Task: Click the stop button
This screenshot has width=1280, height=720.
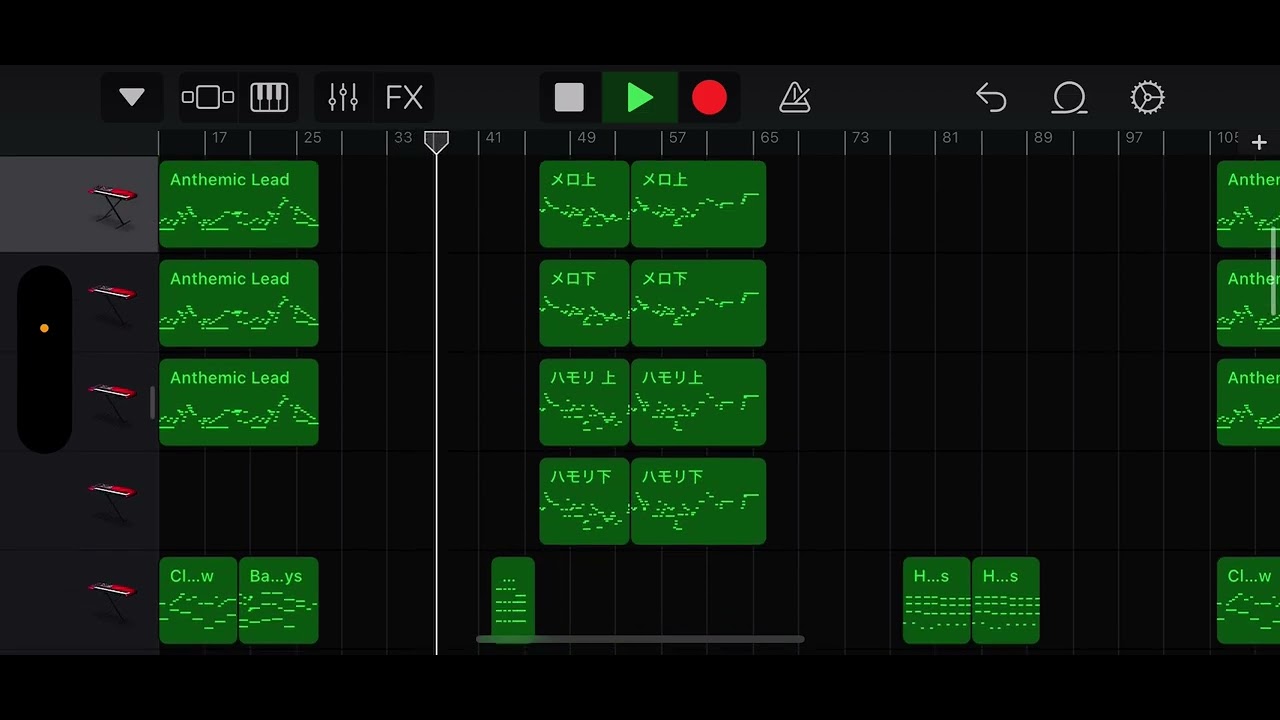Action: pyautogui.click(x=569, y=98)
